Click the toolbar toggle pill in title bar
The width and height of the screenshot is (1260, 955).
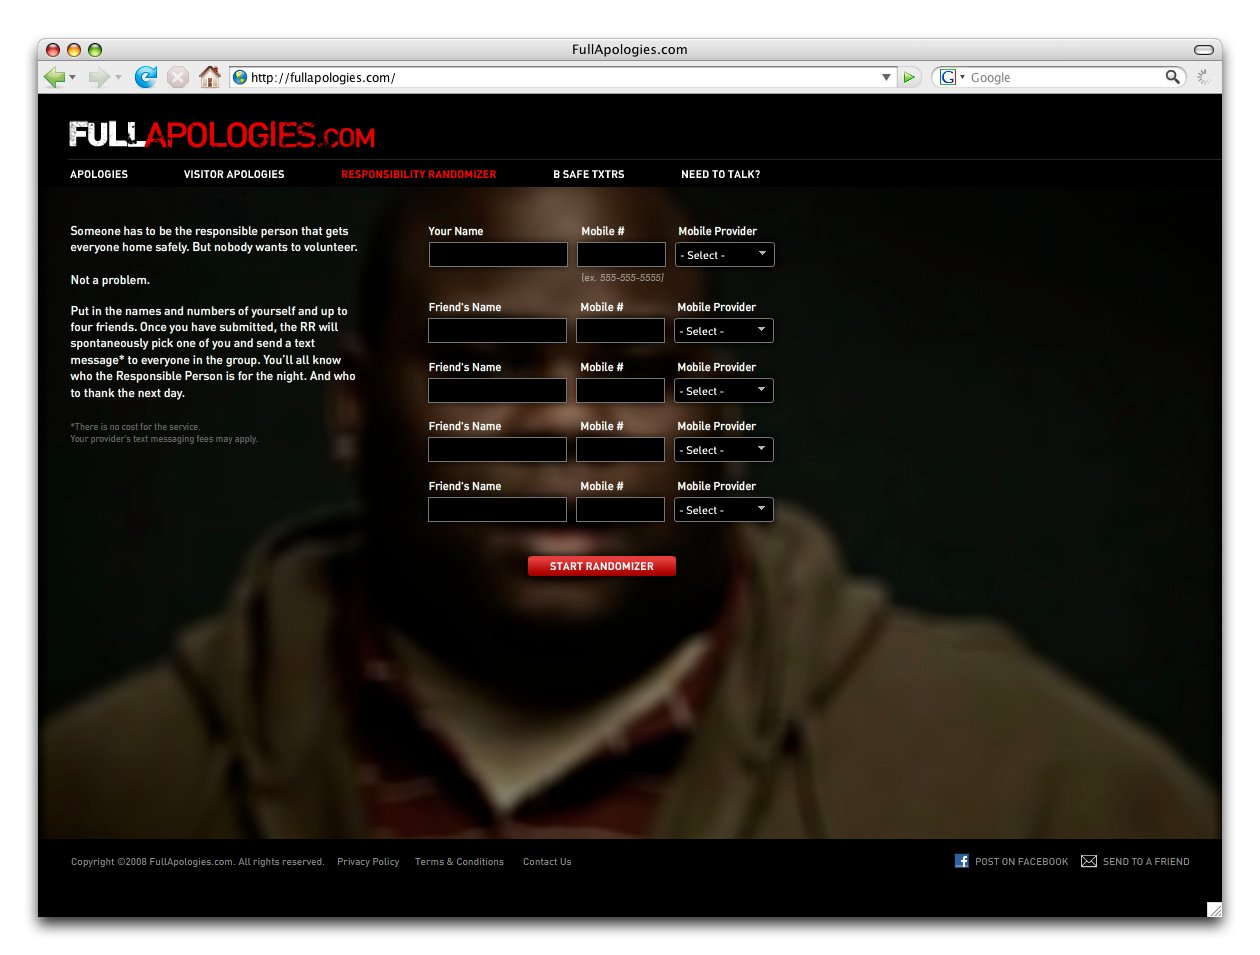pos(1204,49)
